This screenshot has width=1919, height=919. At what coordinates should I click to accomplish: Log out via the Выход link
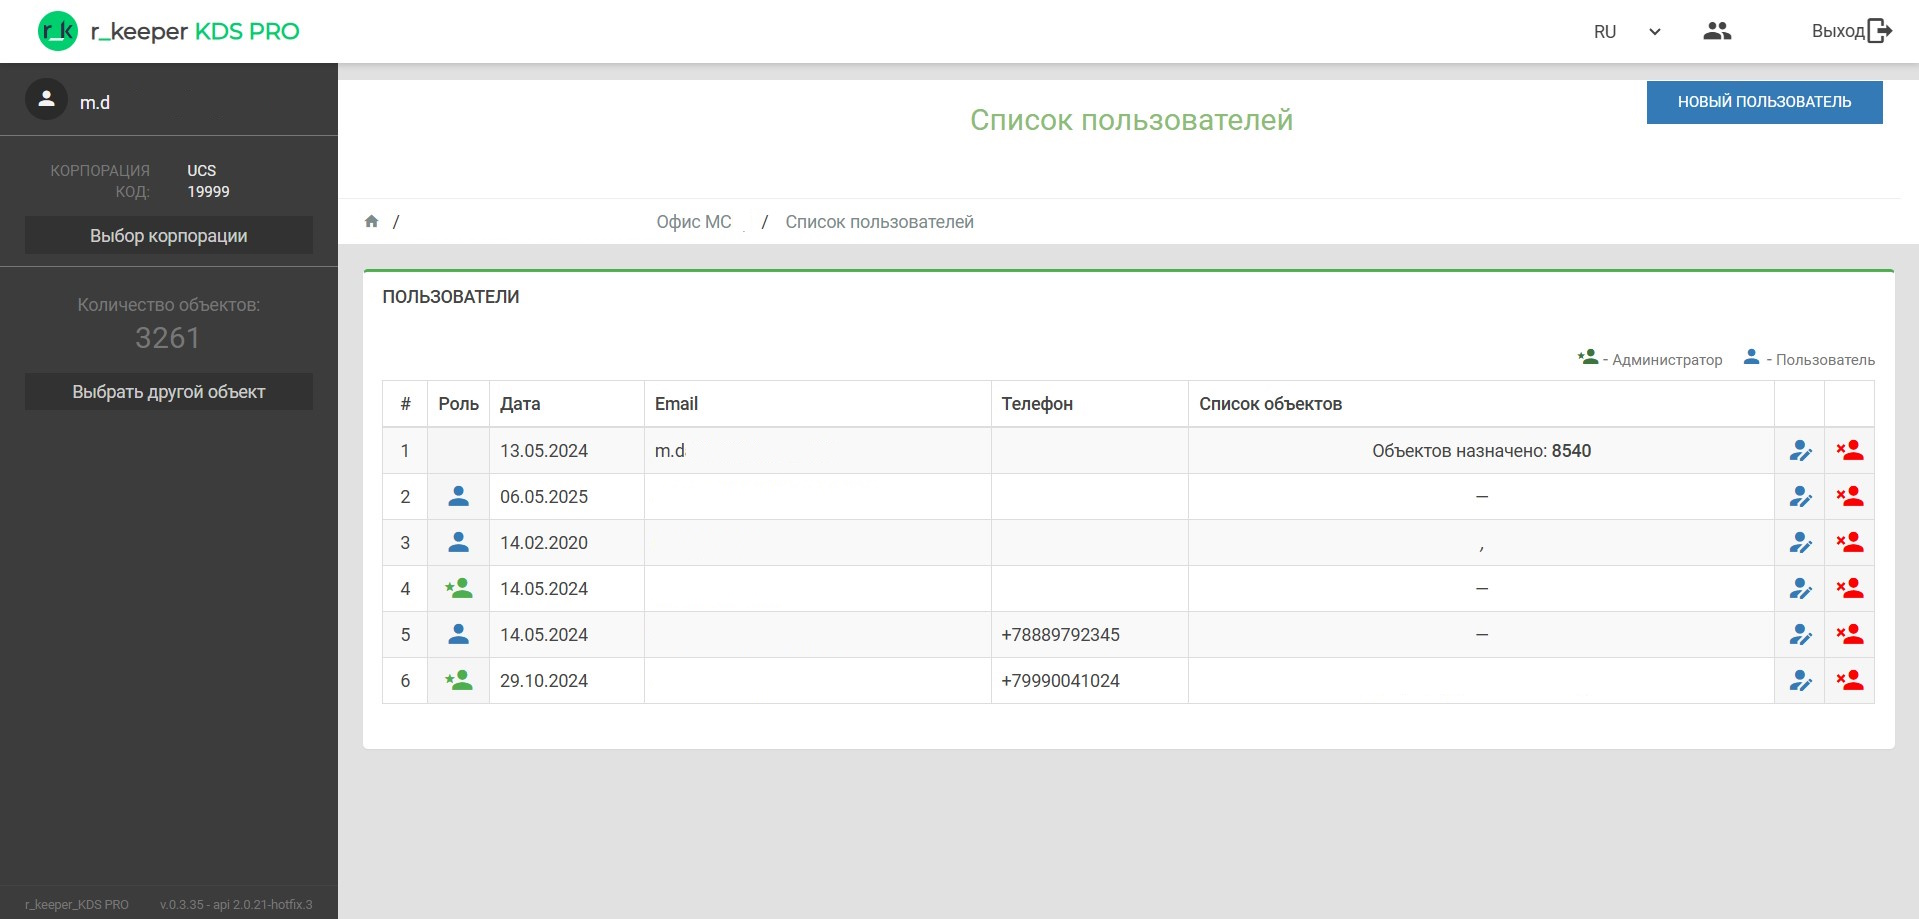[x=1851, y=31]
